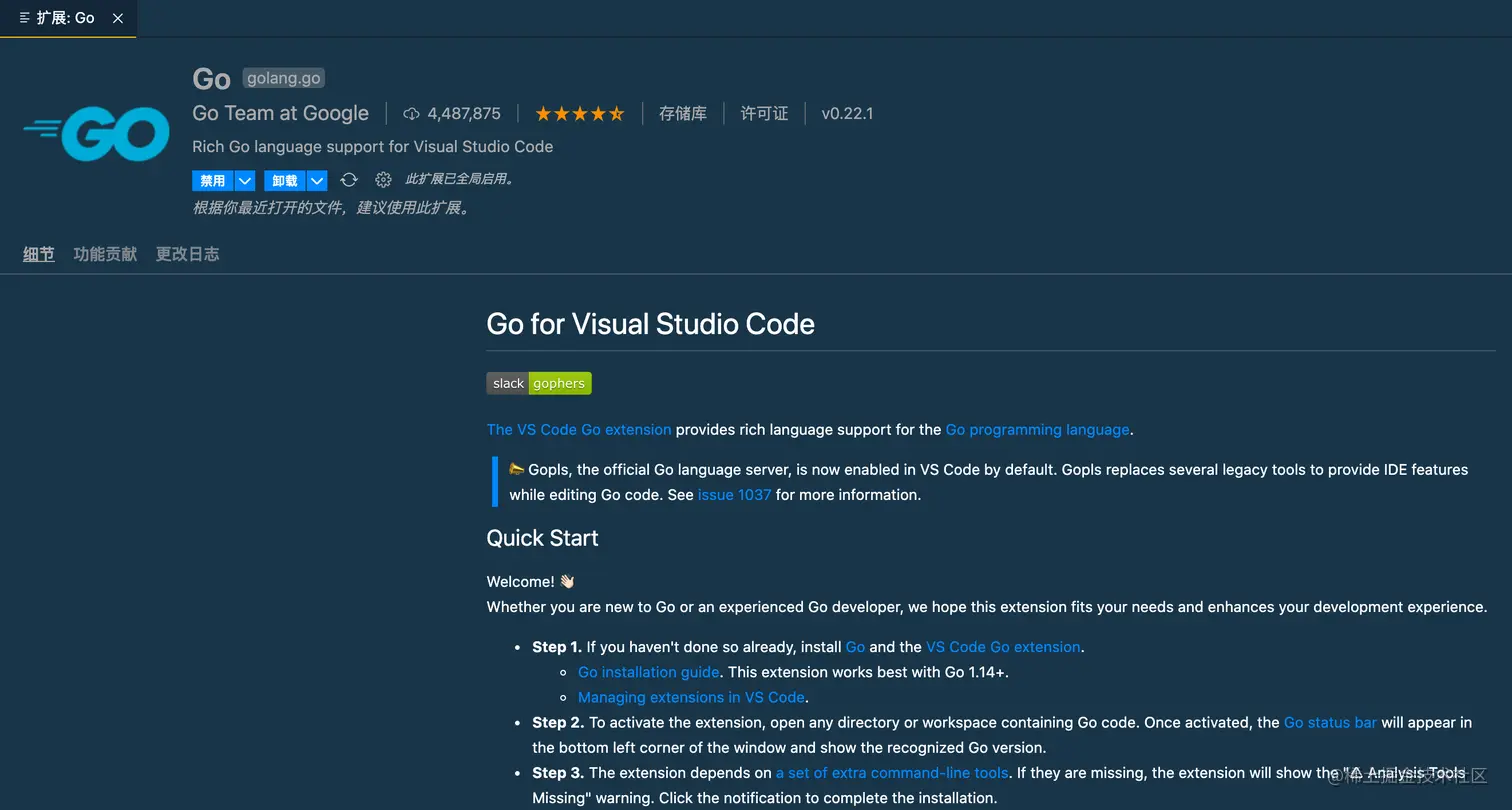The image size is (1512, 810).
Task: Click the 此扩展已全局启用 status text
Action: (x=460, y=180)
